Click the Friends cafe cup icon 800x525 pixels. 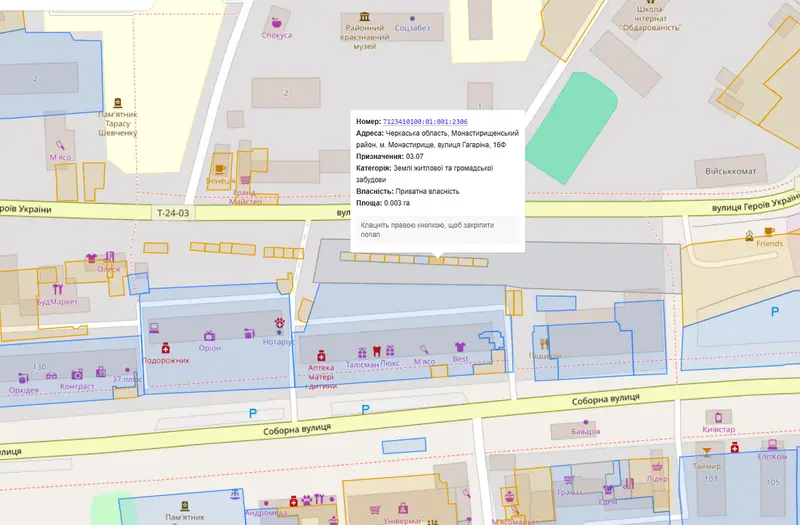coord(769,232)
